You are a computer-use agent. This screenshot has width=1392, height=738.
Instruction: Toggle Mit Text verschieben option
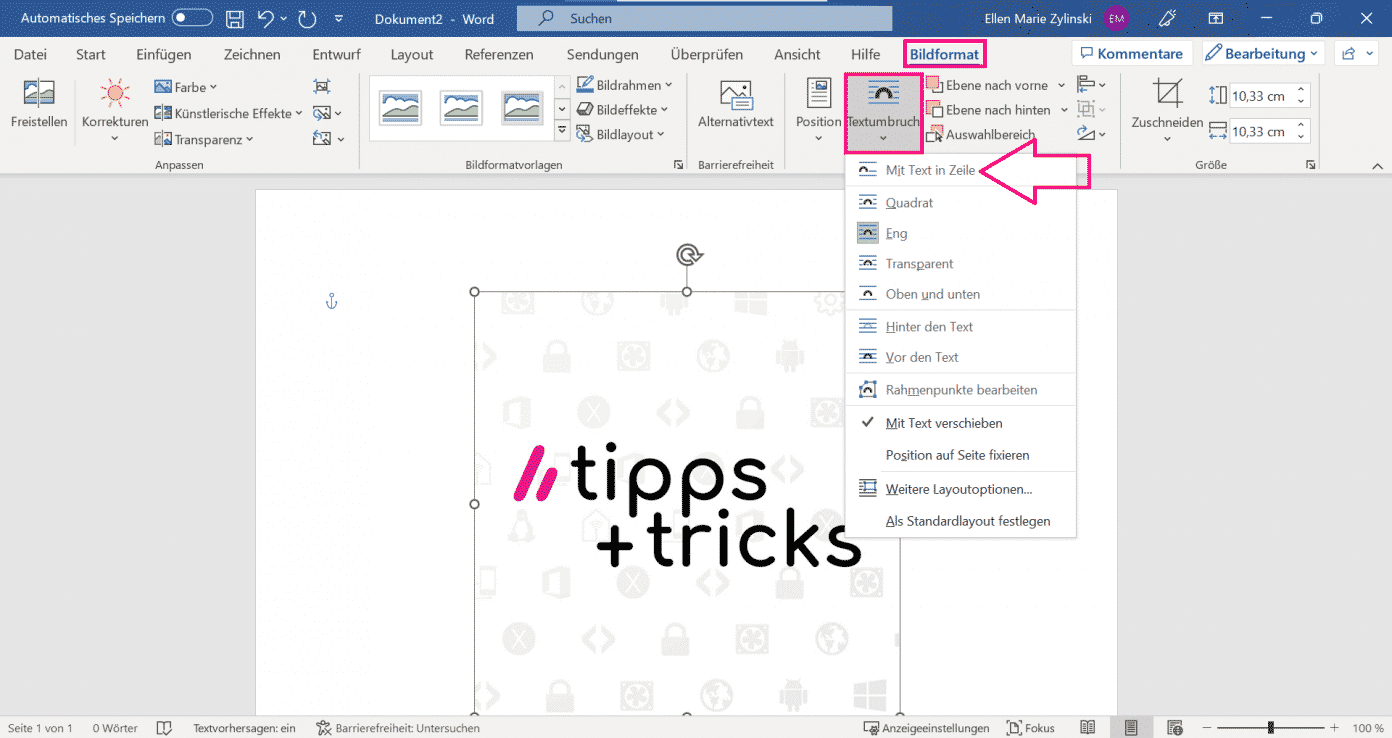point(943,423)
